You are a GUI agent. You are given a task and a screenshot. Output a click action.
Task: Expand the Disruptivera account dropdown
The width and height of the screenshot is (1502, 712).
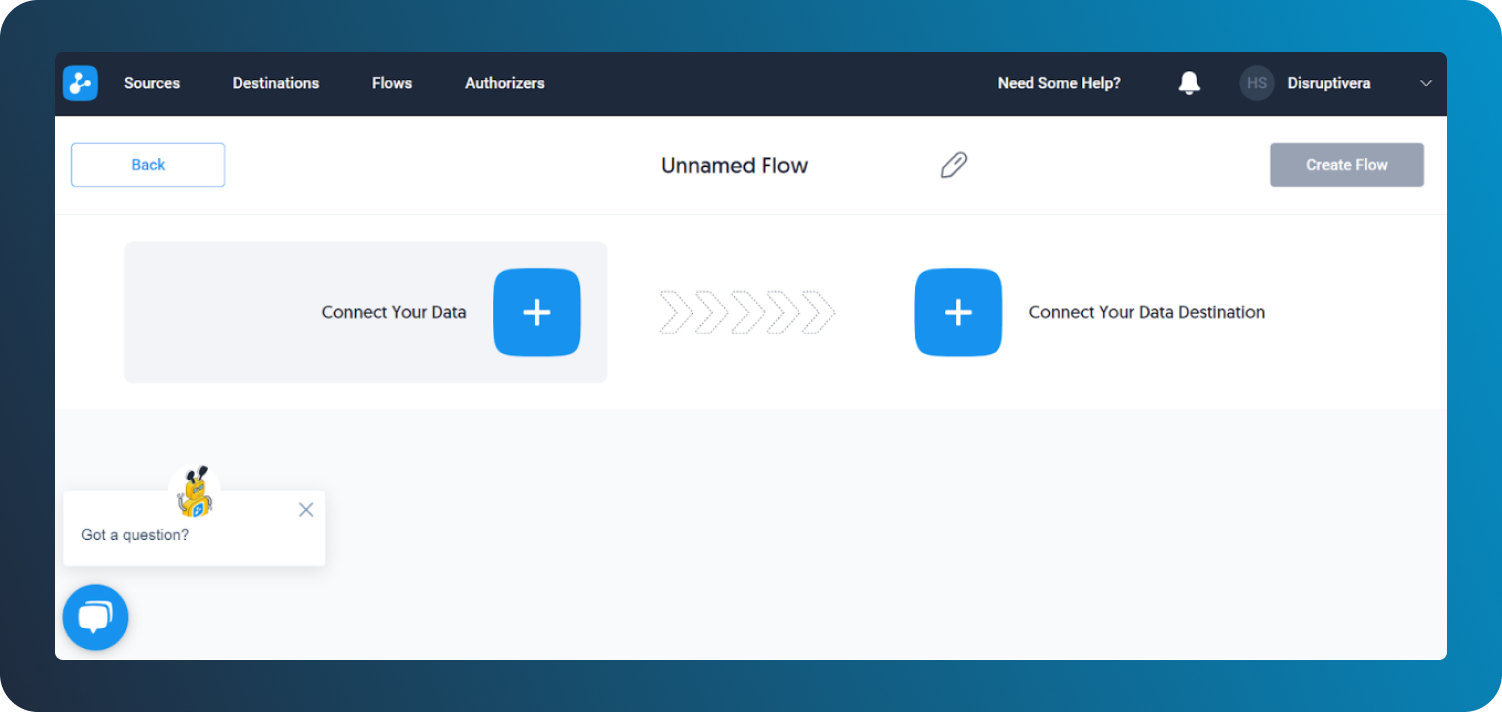[x=1425, y=83]
